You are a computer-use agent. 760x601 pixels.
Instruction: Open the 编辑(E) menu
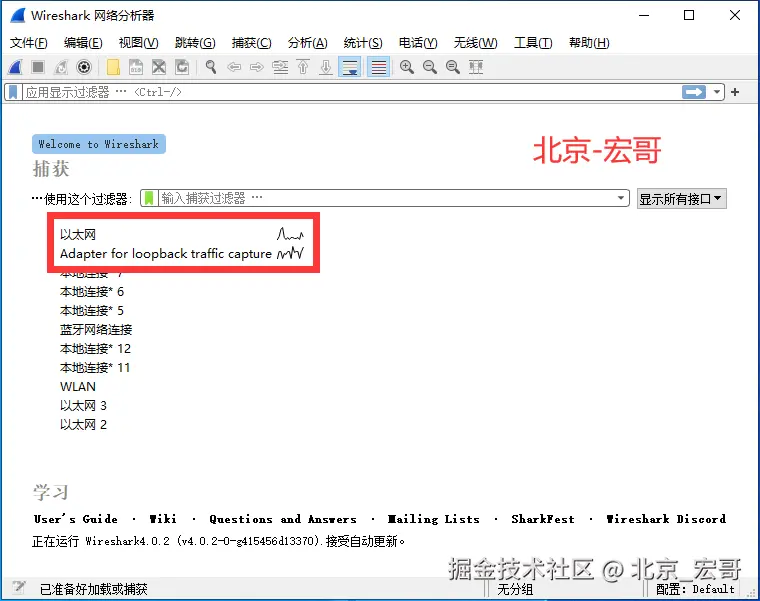(x=83, y=43)
